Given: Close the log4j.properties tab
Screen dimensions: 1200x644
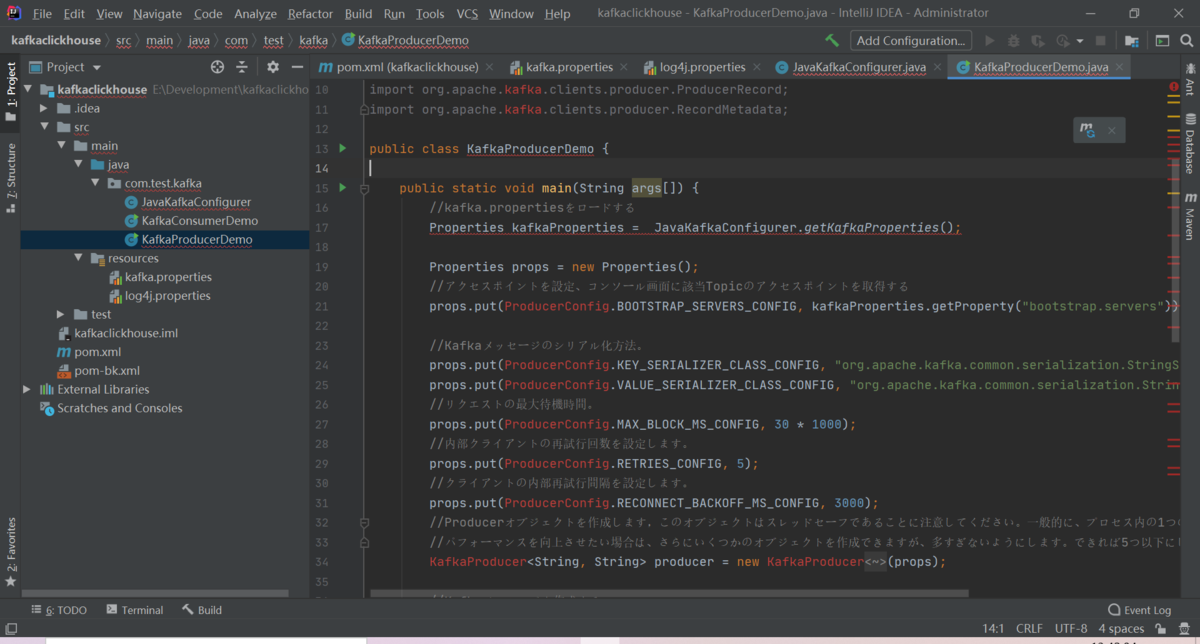Looking at the screenshot, I should (757, 67).
